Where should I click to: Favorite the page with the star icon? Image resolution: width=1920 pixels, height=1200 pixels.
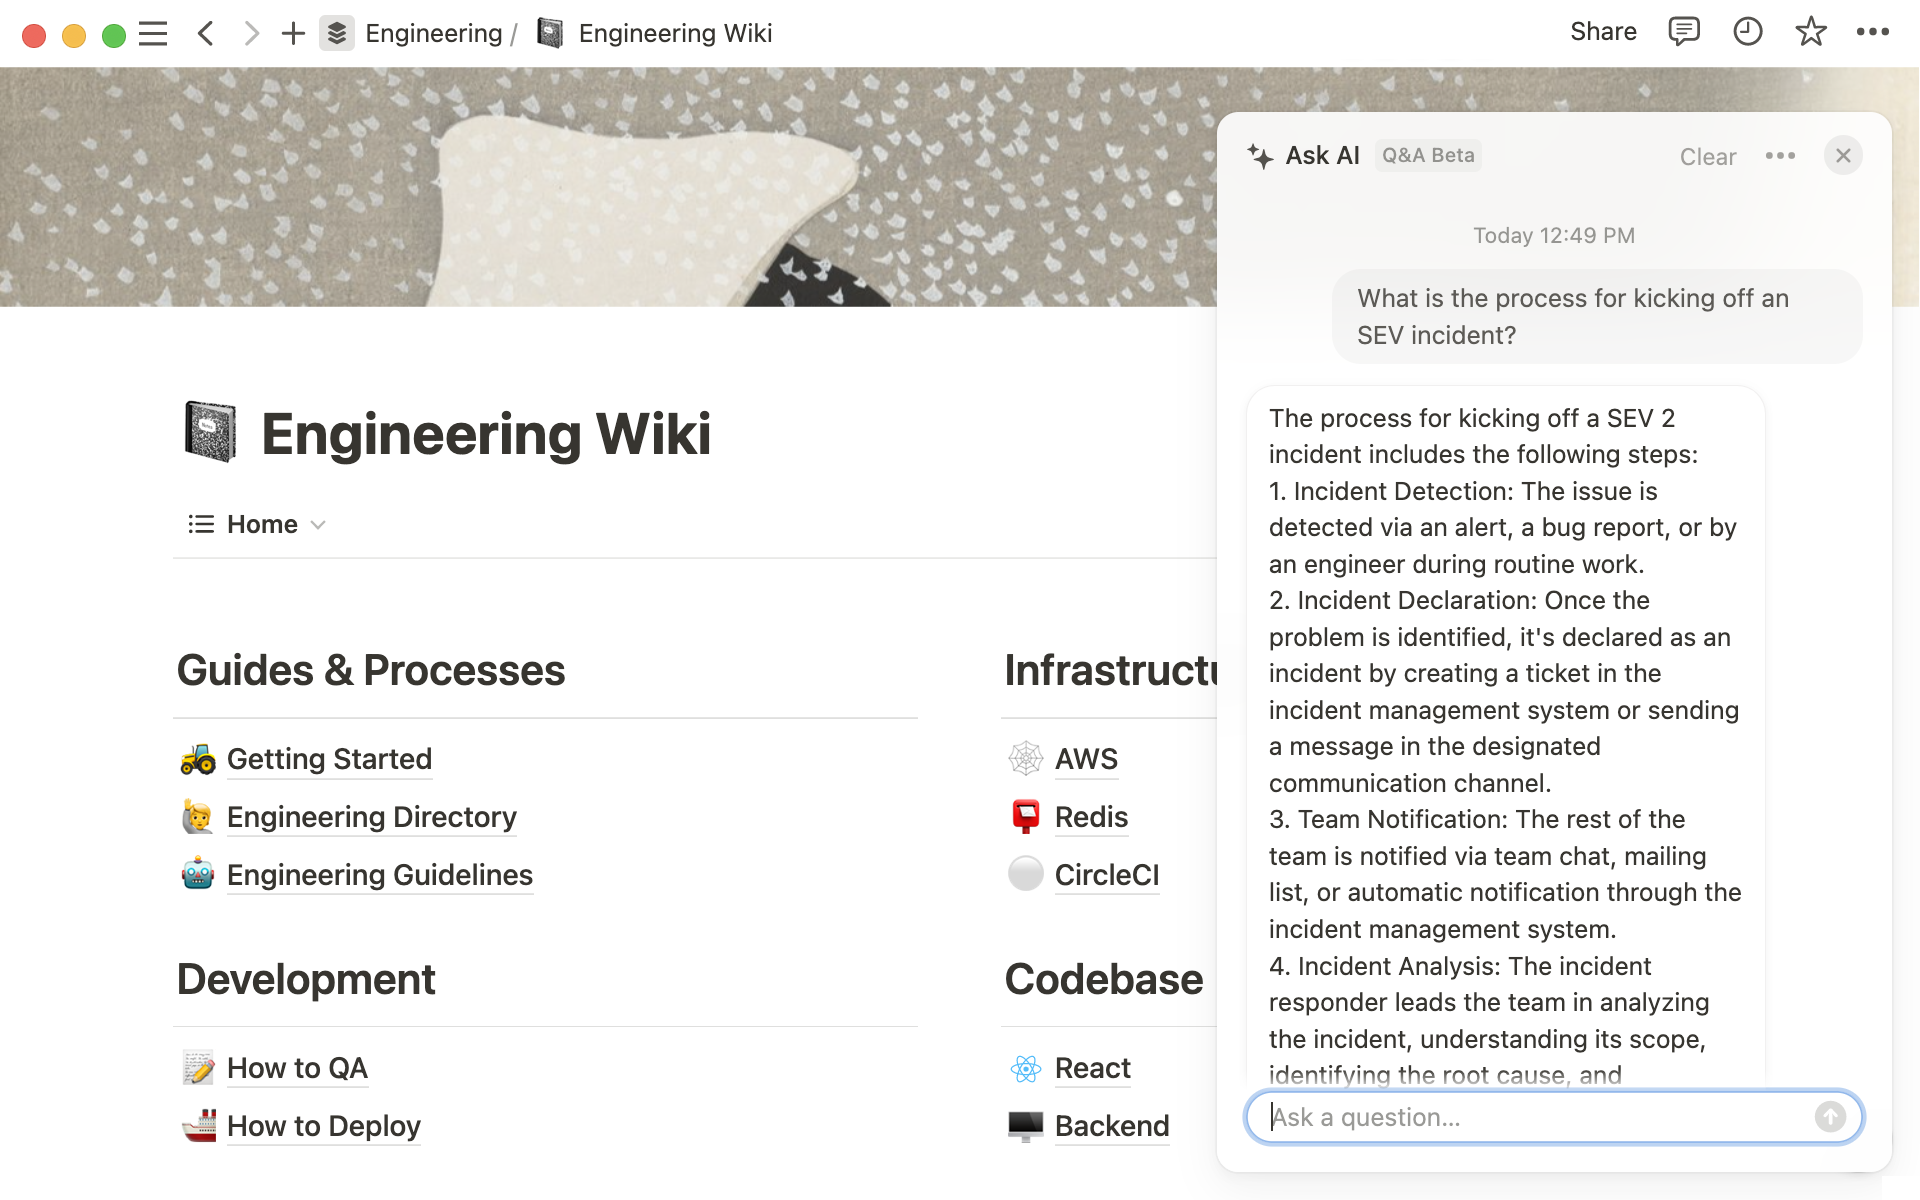pyautogui.click(x=1811, y=33)
